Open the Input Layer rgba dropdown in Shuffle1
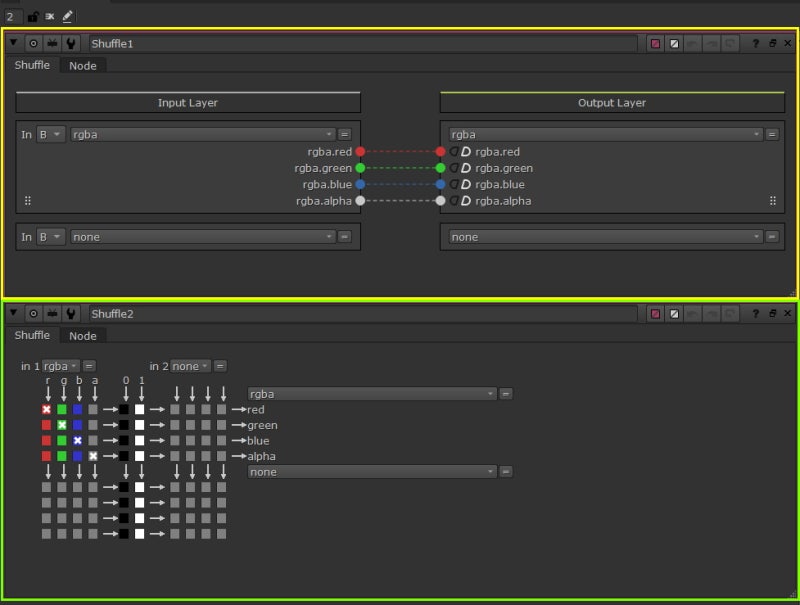The image size is (800, 605). pyautogui.click(x=200, y=134)
